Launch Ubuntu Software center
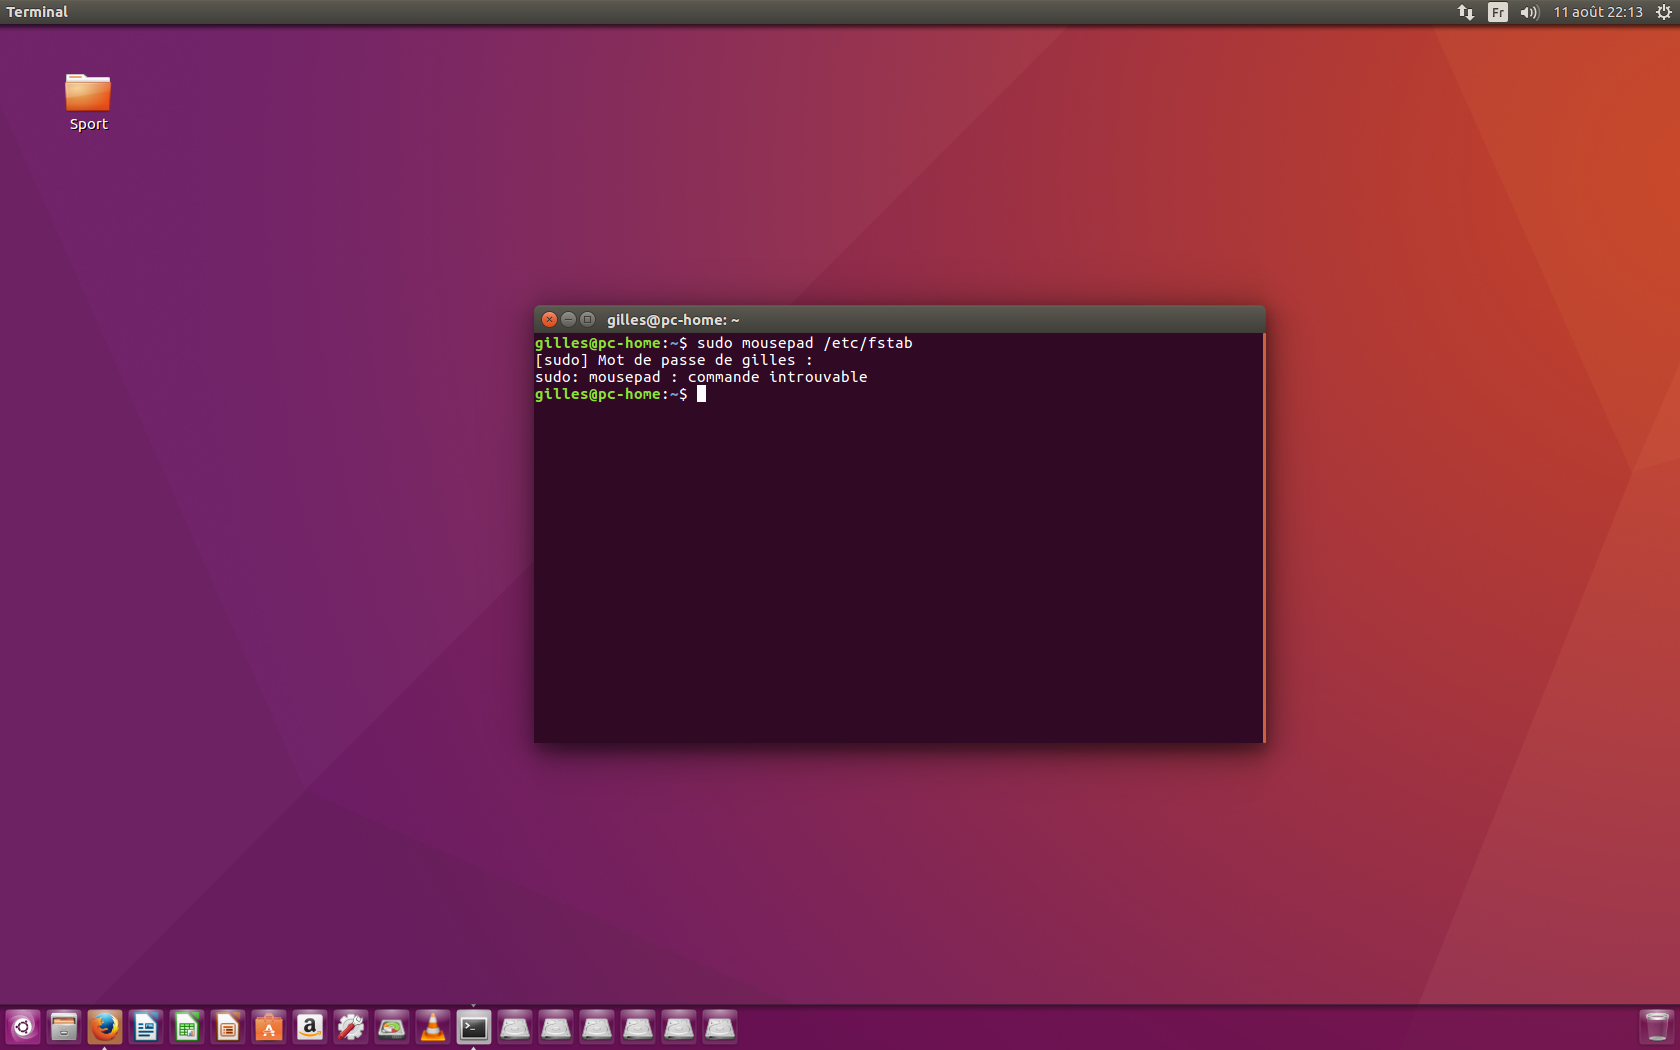The image size is (1680, 1050). 269,1027
